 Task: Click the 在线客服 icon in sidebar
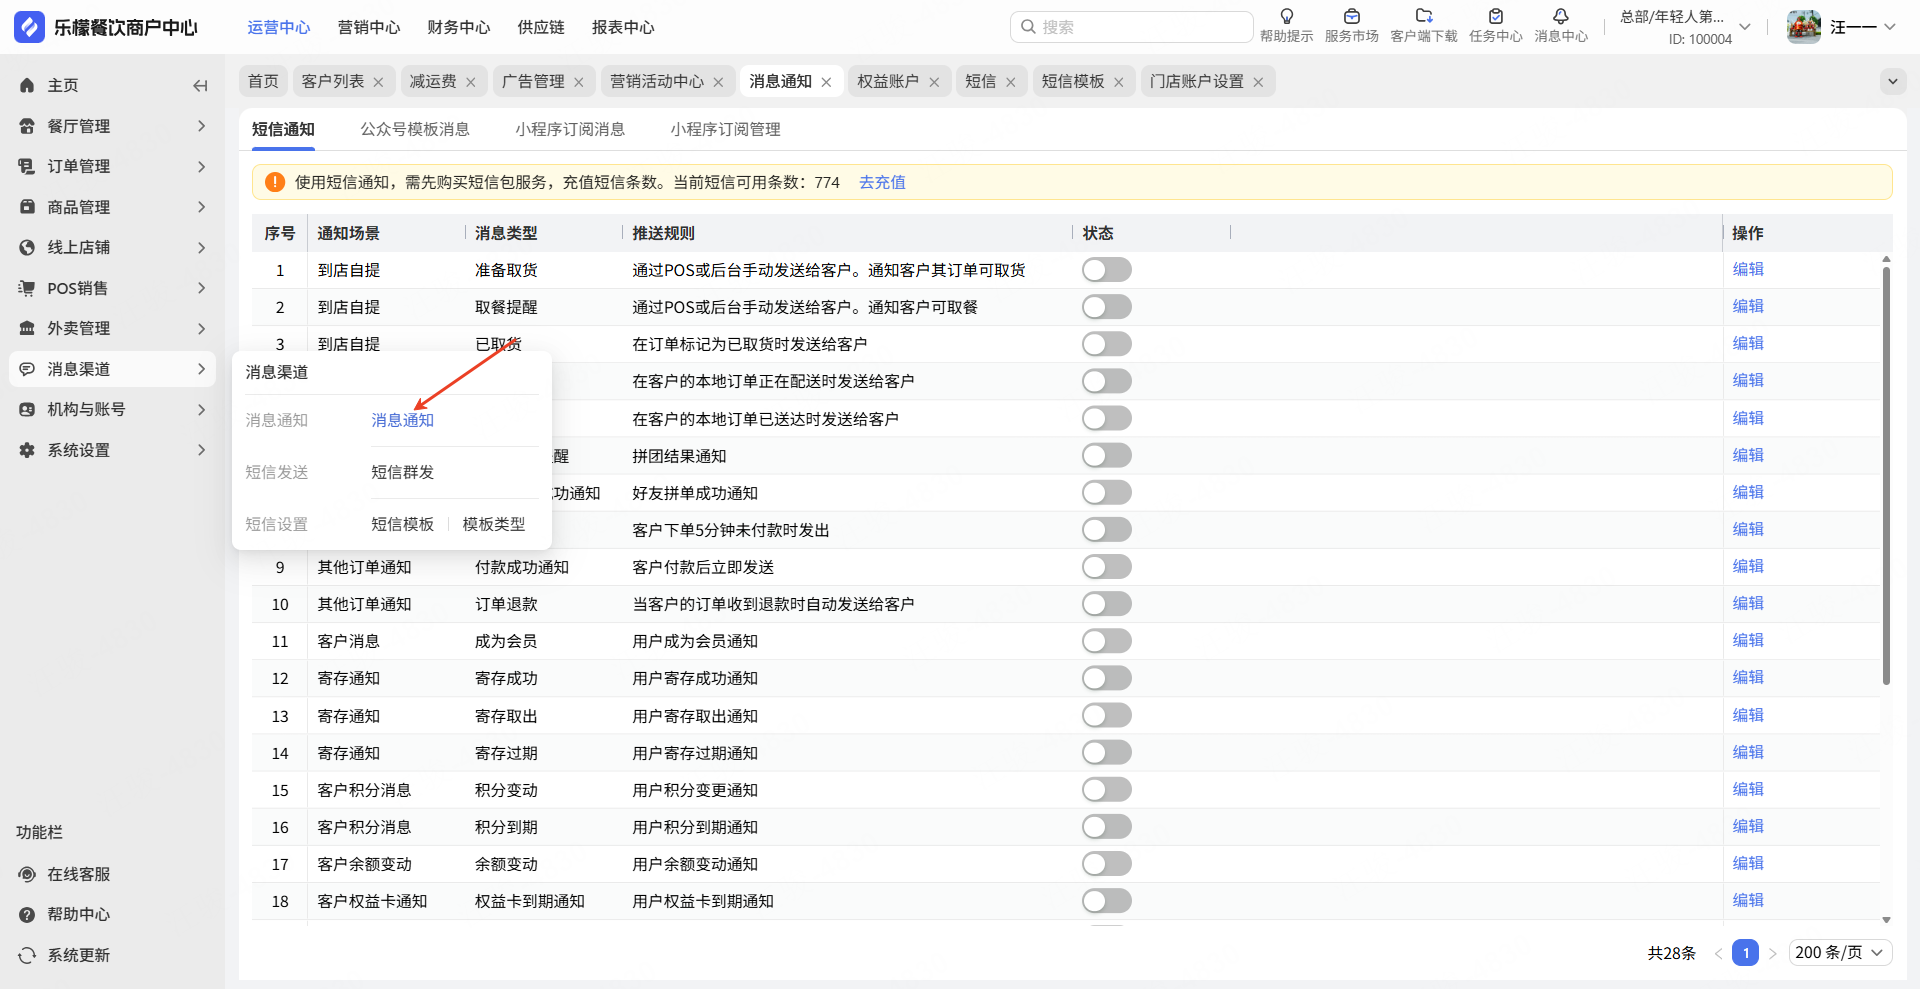27,874
